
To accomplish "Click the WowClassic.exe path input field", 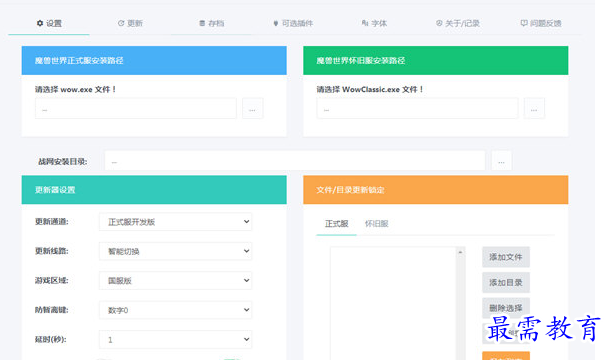I will click(417, 108).
